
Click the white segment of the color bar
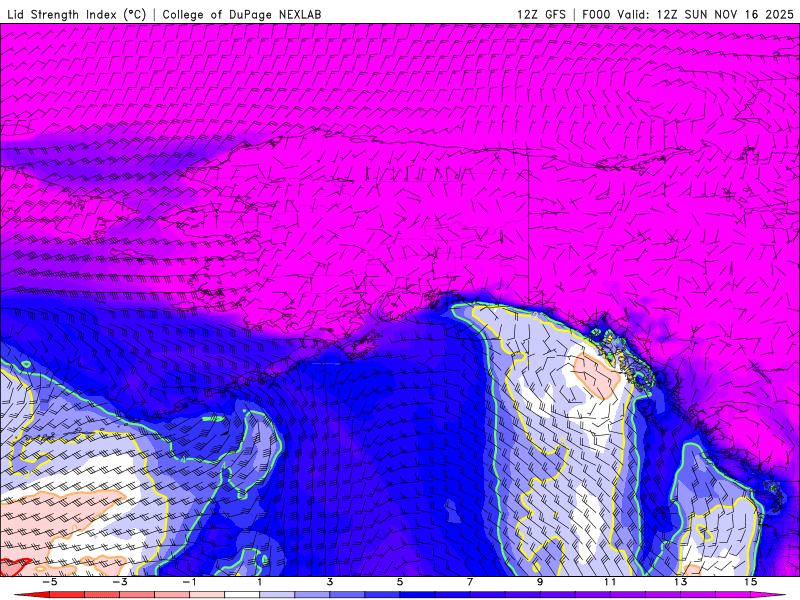241,595
